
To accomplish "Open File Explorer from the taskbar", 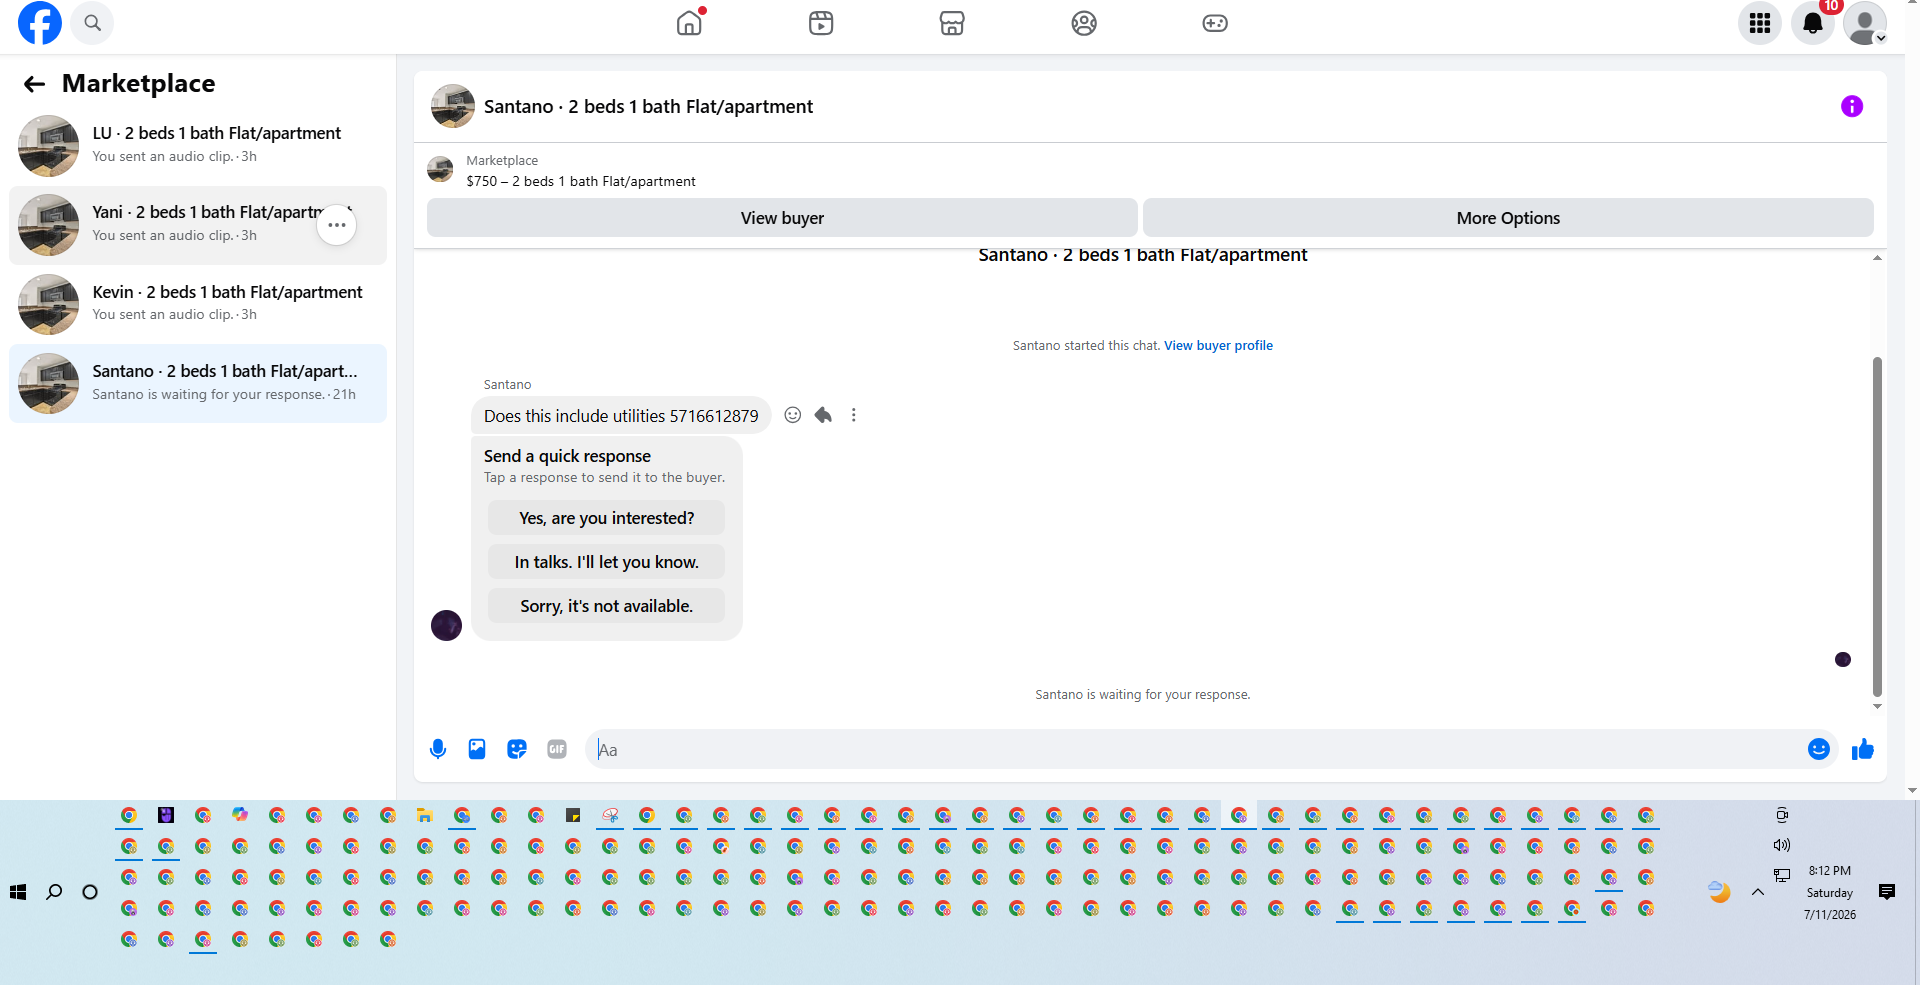I will pyautogui.click(x=425, y=815).
